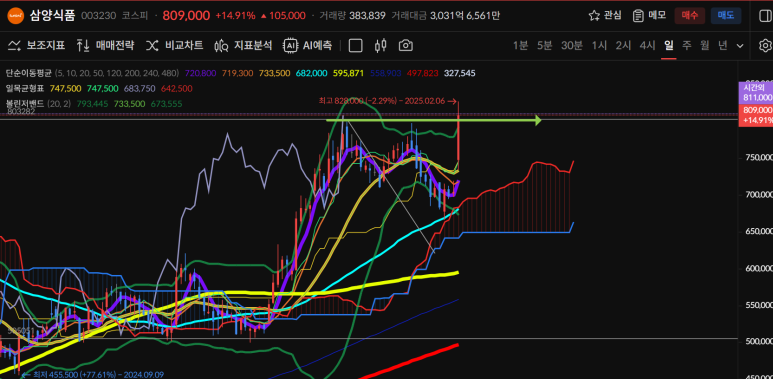The height and width of the screenshot is (379, 773).
Task: Select the 월 monthly timeframe tab
Action: (704, 46)
